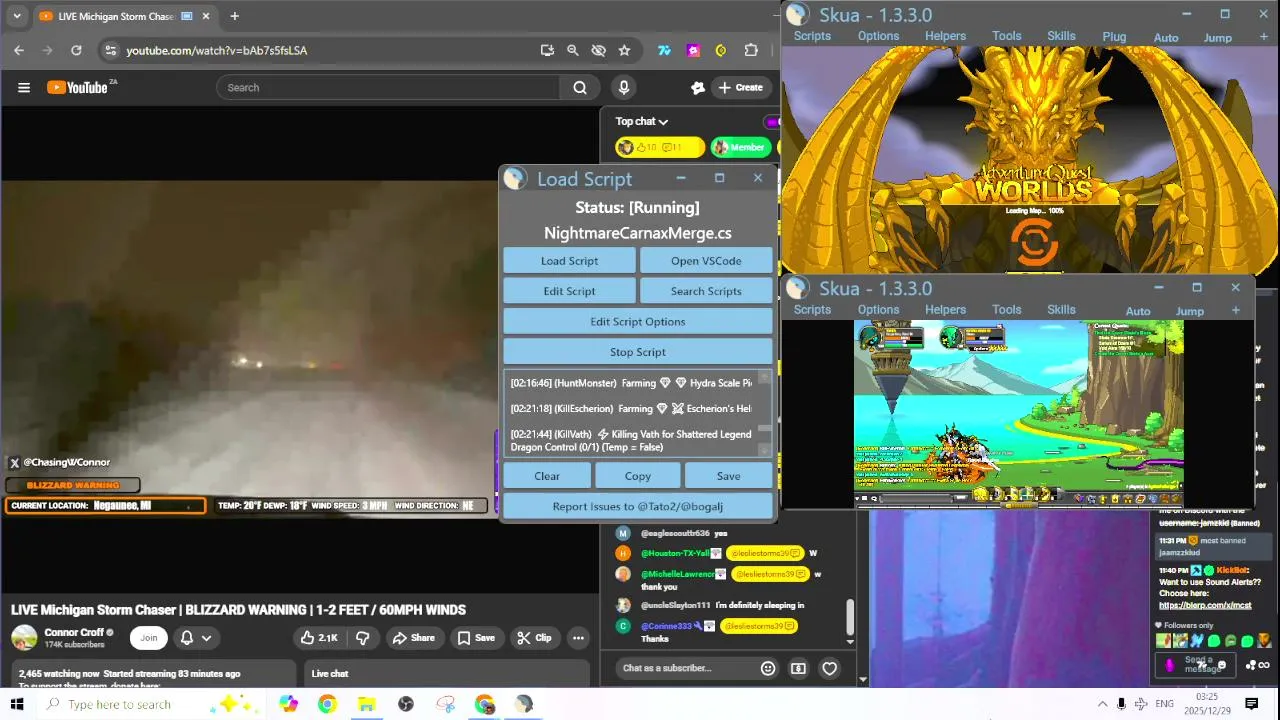The height and width of the screenshot is (720, 1280).
Task: Click the Load Script button
Action: click(x=569, y=261)
